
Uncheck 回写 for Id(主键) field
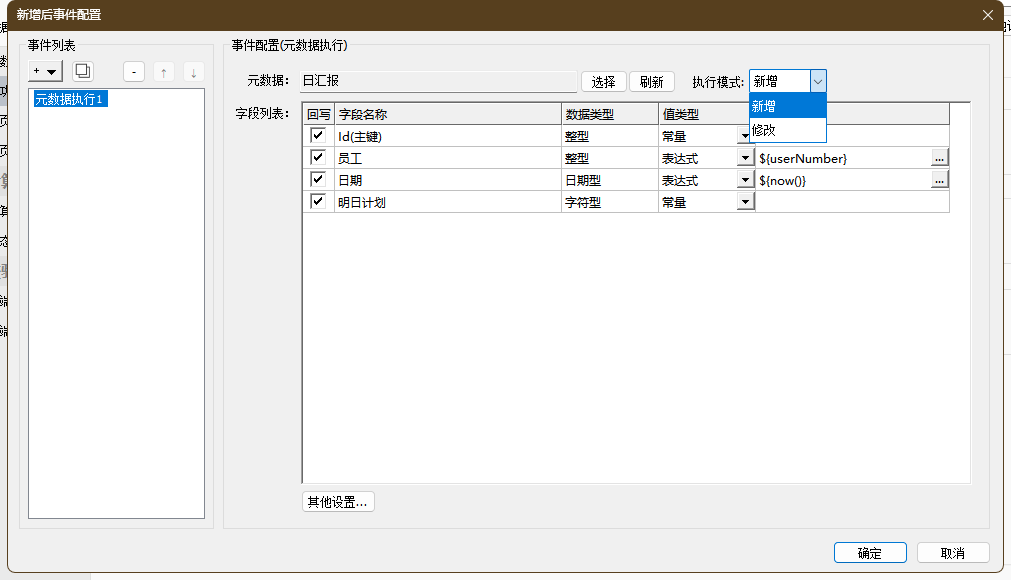pos(318,136)
